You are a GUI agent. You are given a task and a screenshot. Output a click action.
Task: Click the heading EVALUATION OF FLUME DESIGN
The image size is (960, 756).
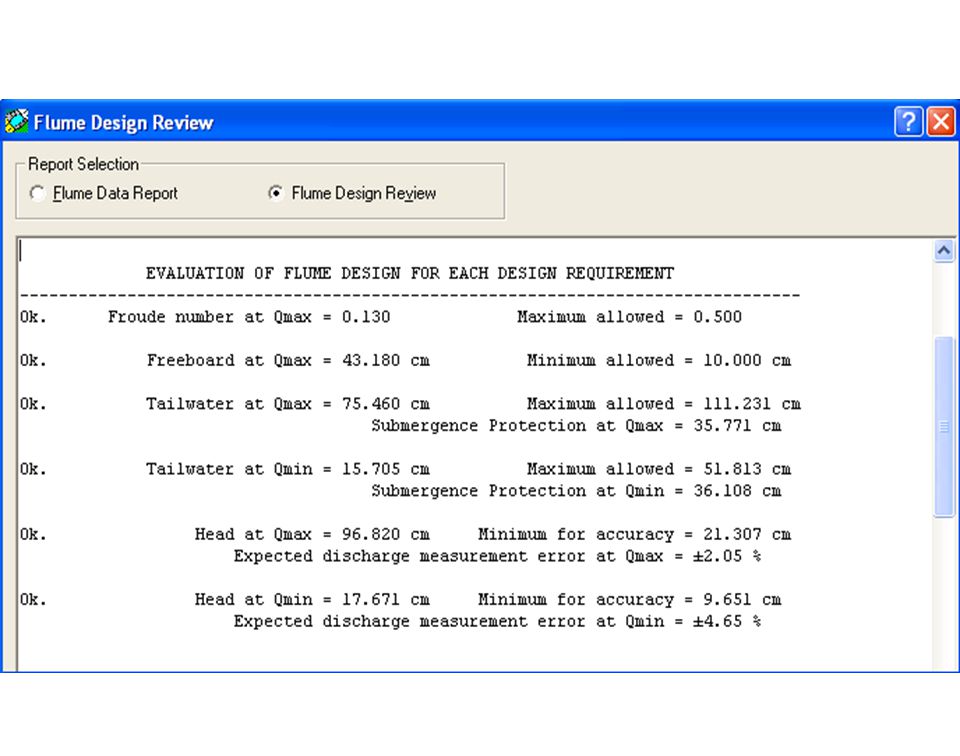[x=409, y=273]
